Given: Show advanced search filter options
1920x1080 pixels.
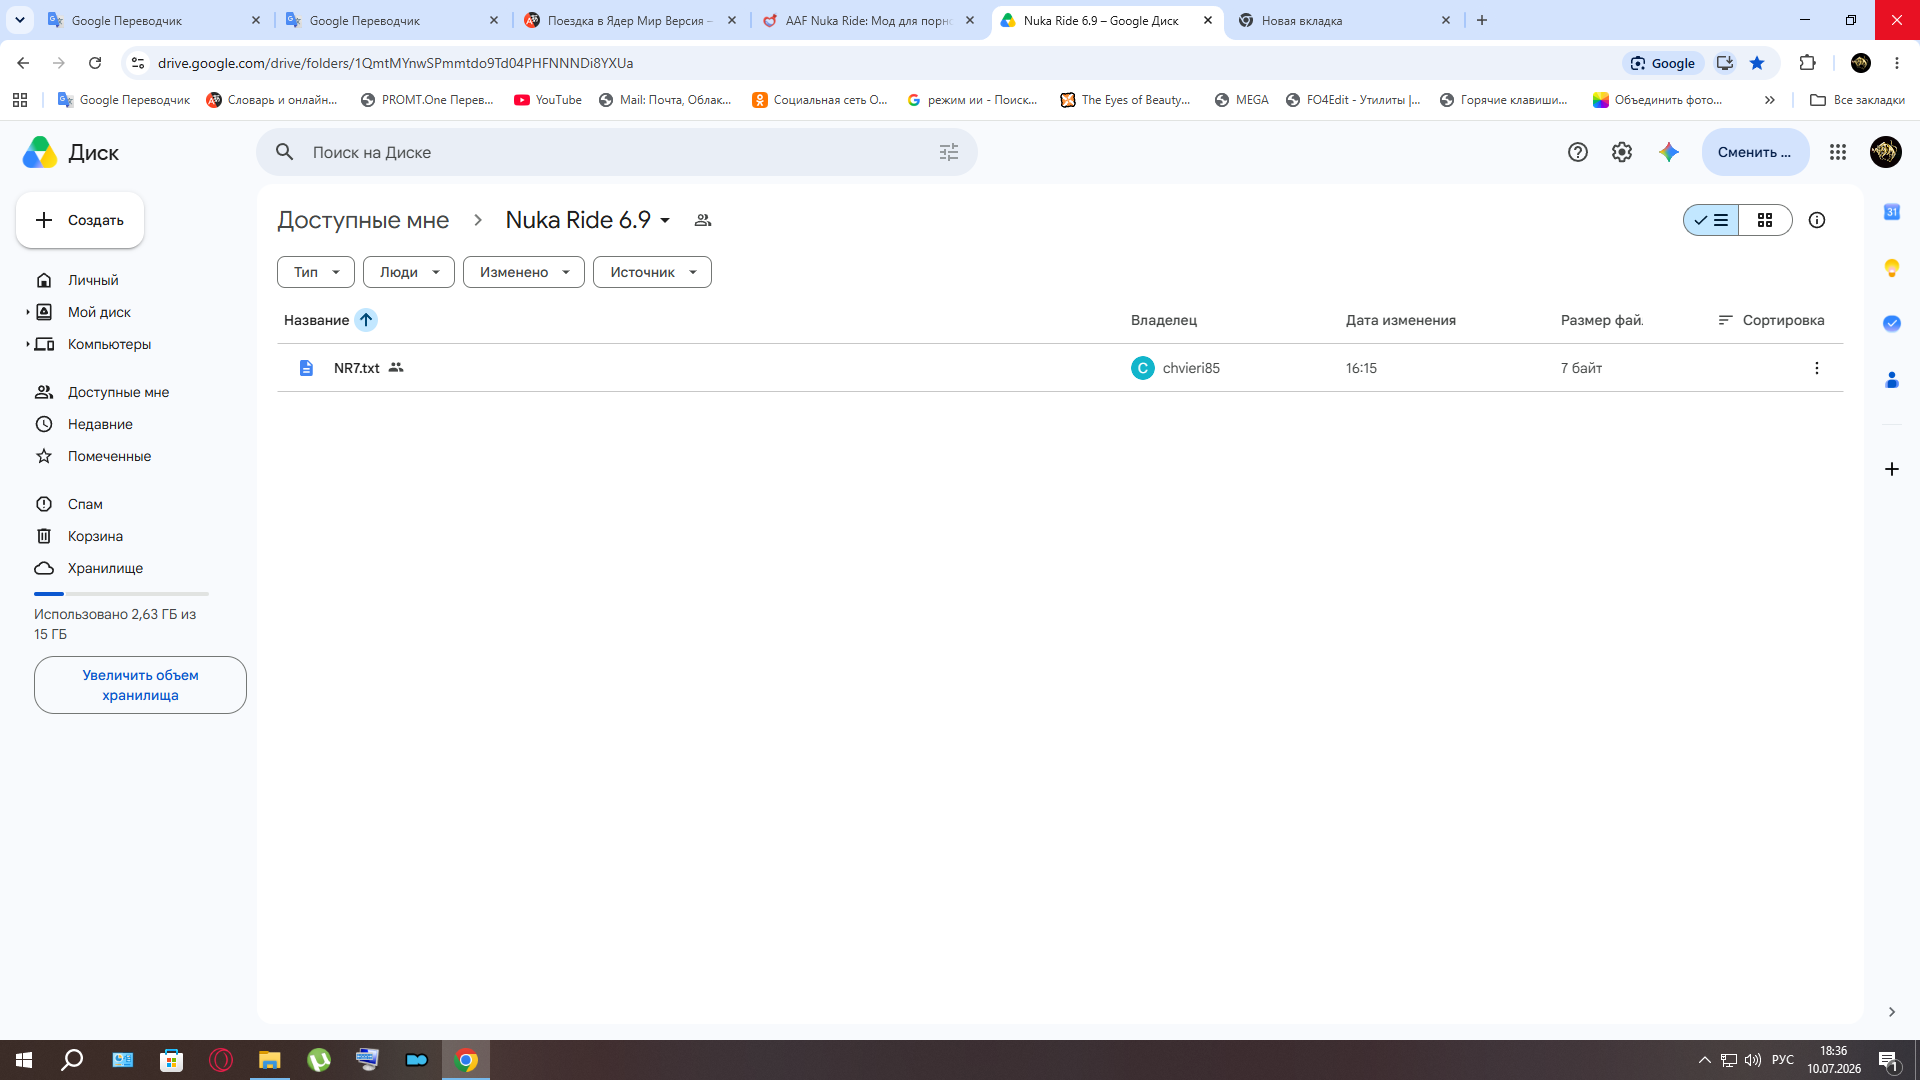Looking at the screenshot, I should pyautogui.click(x=948, y=152).
